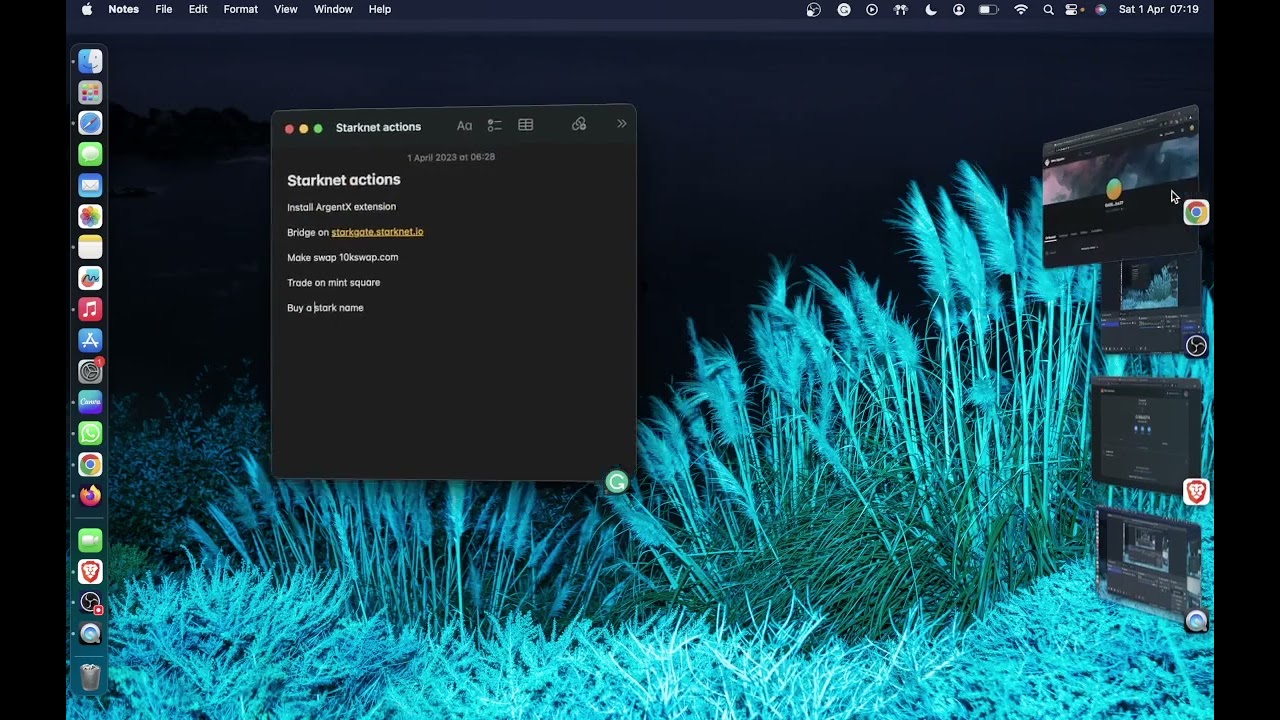Open the File menu

[164, 9]
